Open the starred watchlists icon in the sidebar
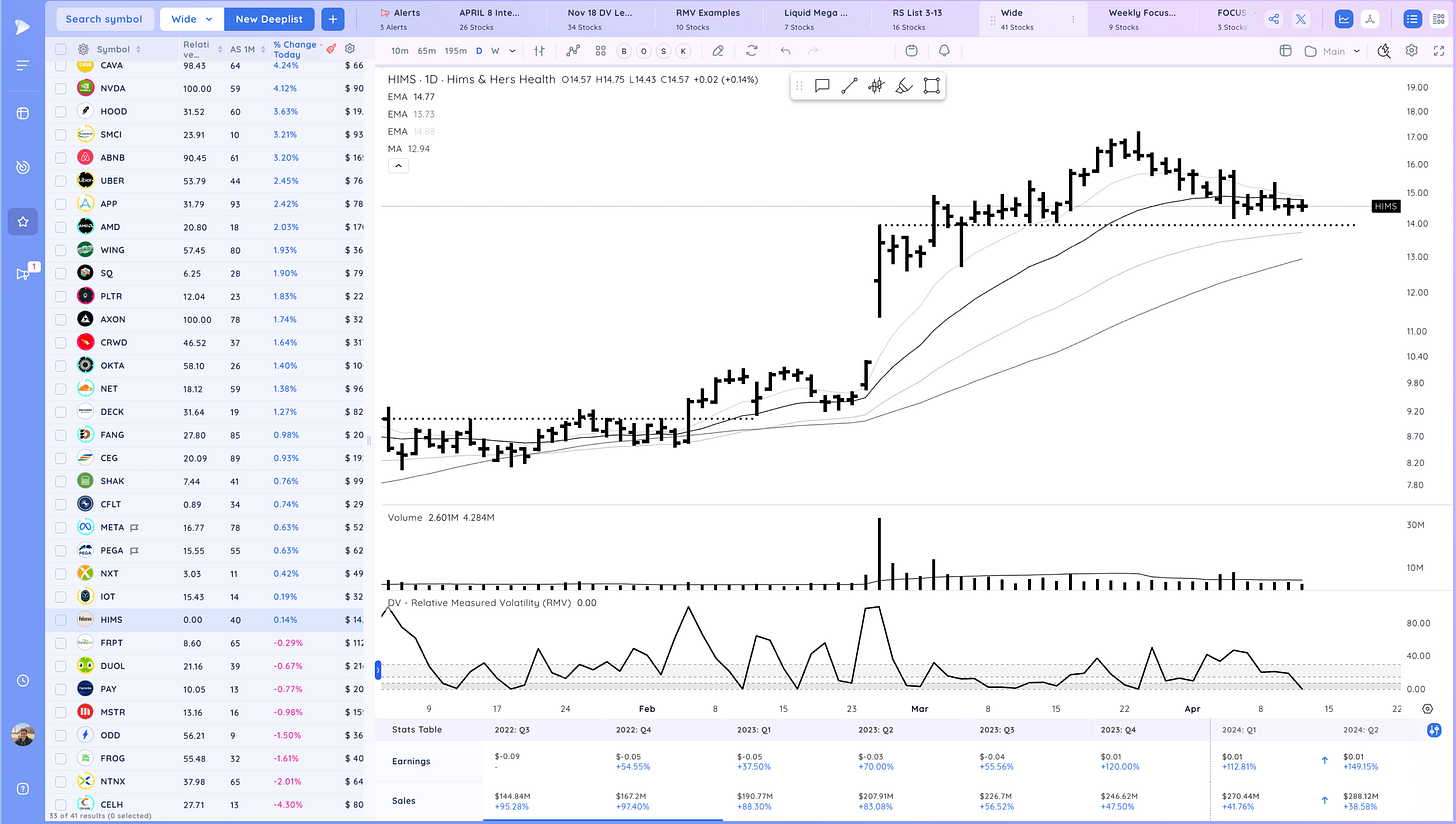Viewport: 1456px width, 824px height. pos(22,221)
